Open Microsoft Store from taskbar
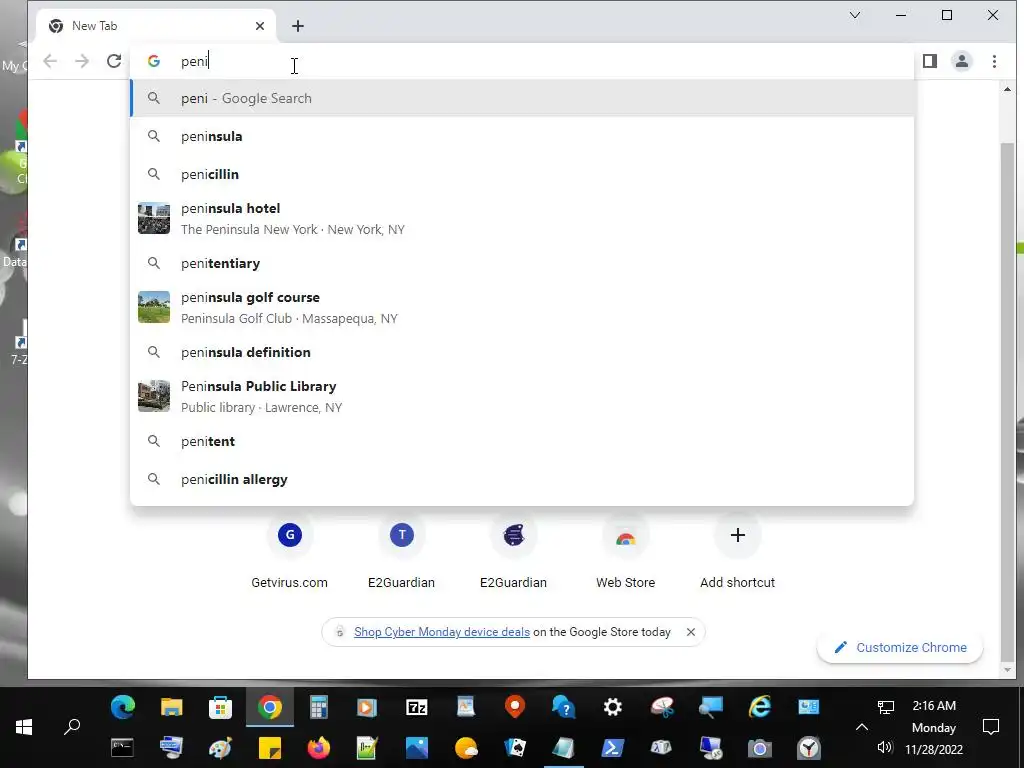 click(221, 707)
